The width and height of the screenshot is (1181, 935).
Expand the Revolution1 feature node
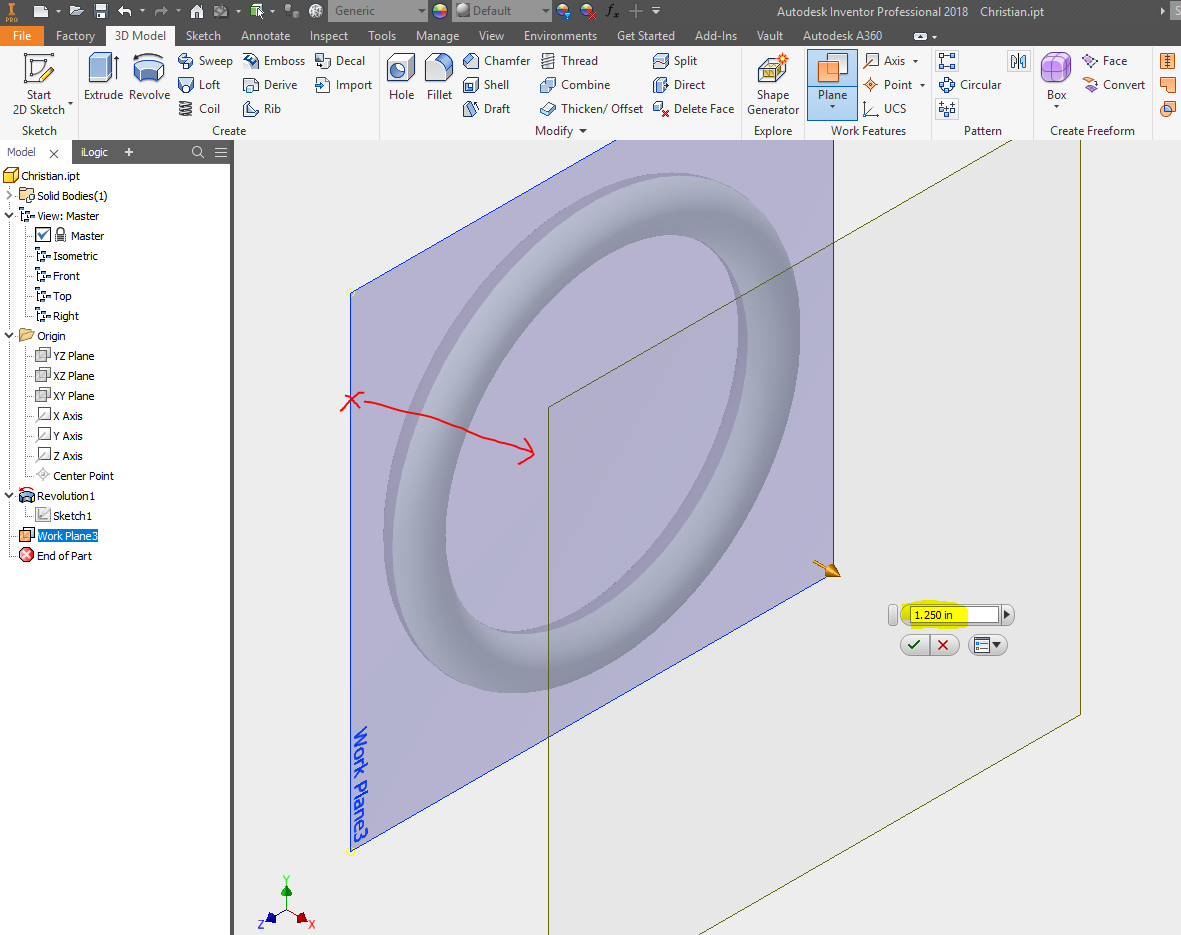tap(7, 495)
